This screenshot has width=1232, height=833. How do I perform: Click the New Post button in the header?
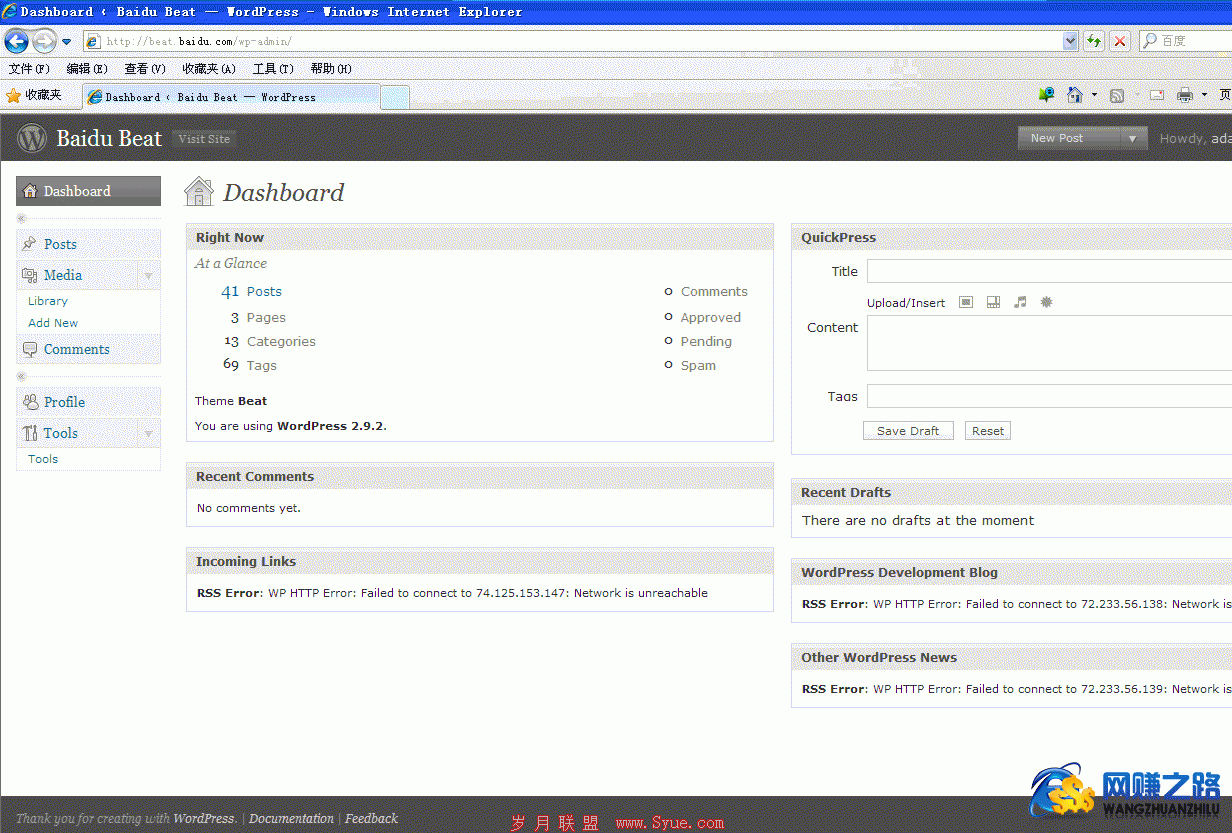pos(1070,138)
